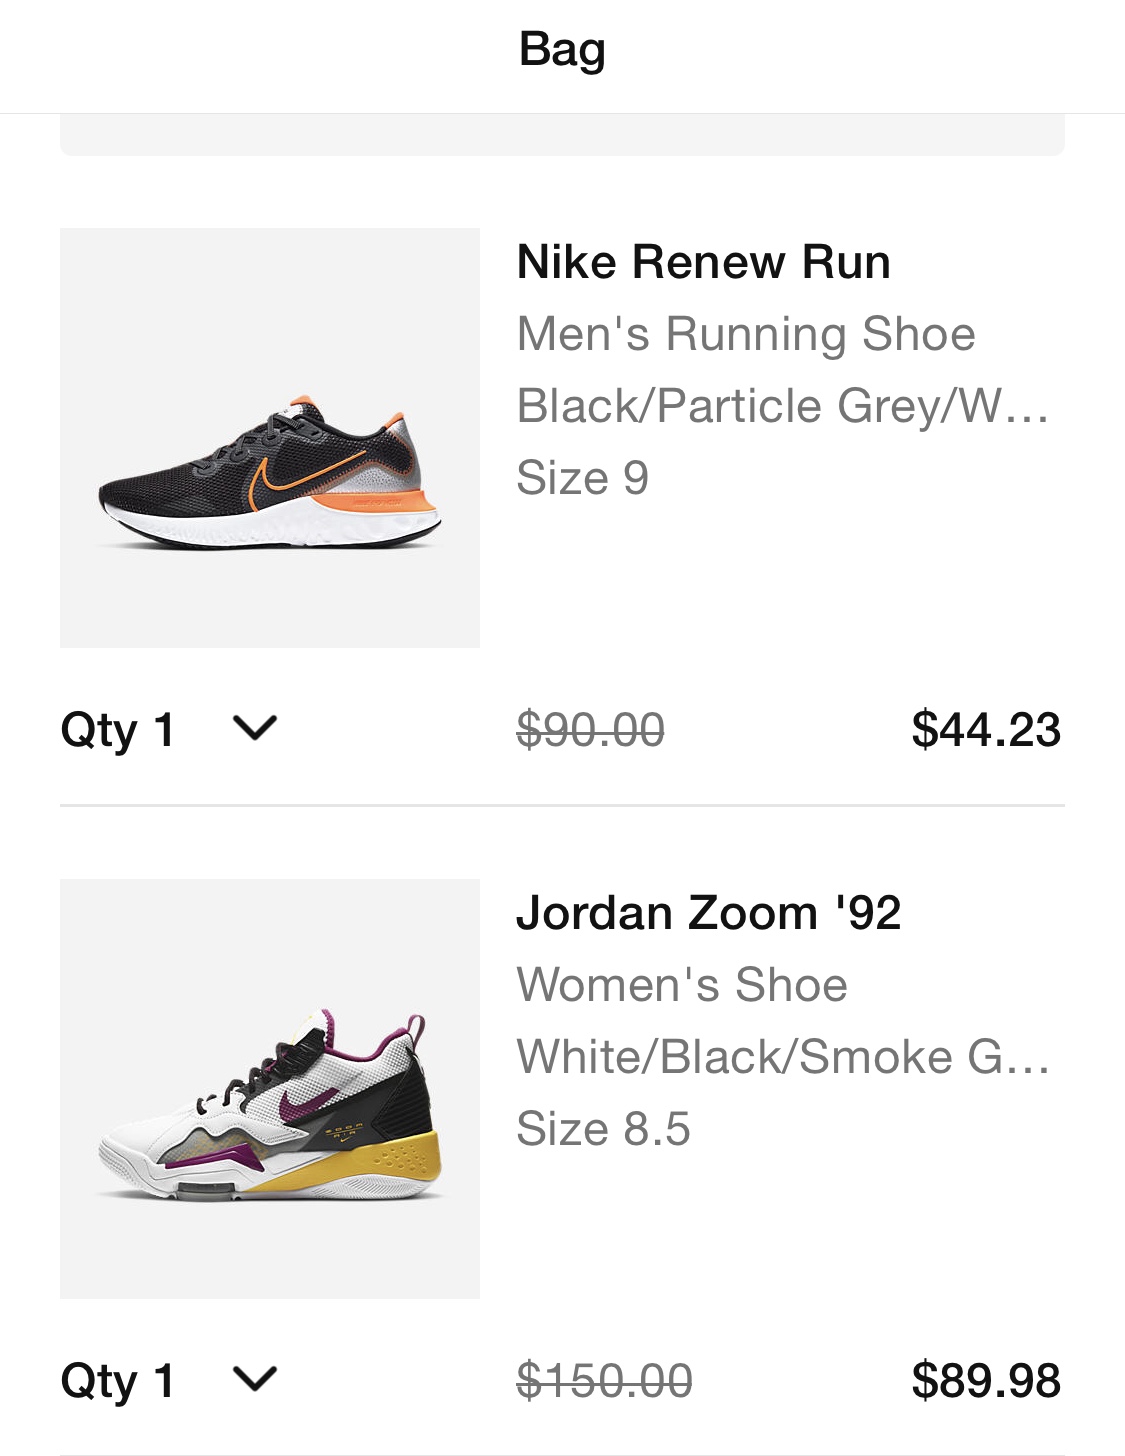Click the truncated colorway text White/Black/Smoke

point(782,1057)
